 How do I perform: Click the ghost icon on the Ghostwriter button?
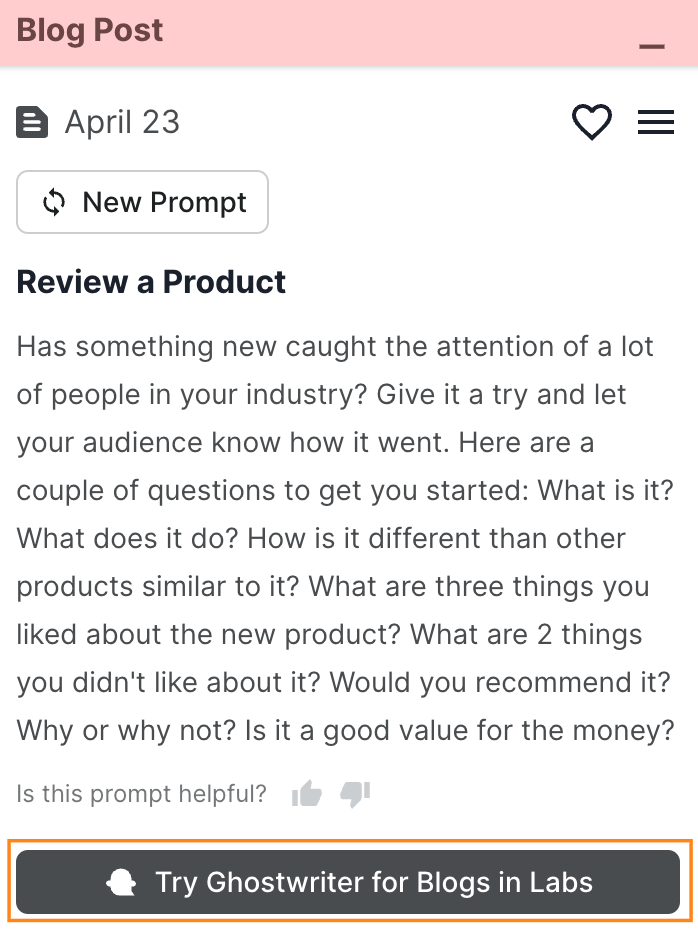(122, 883)
